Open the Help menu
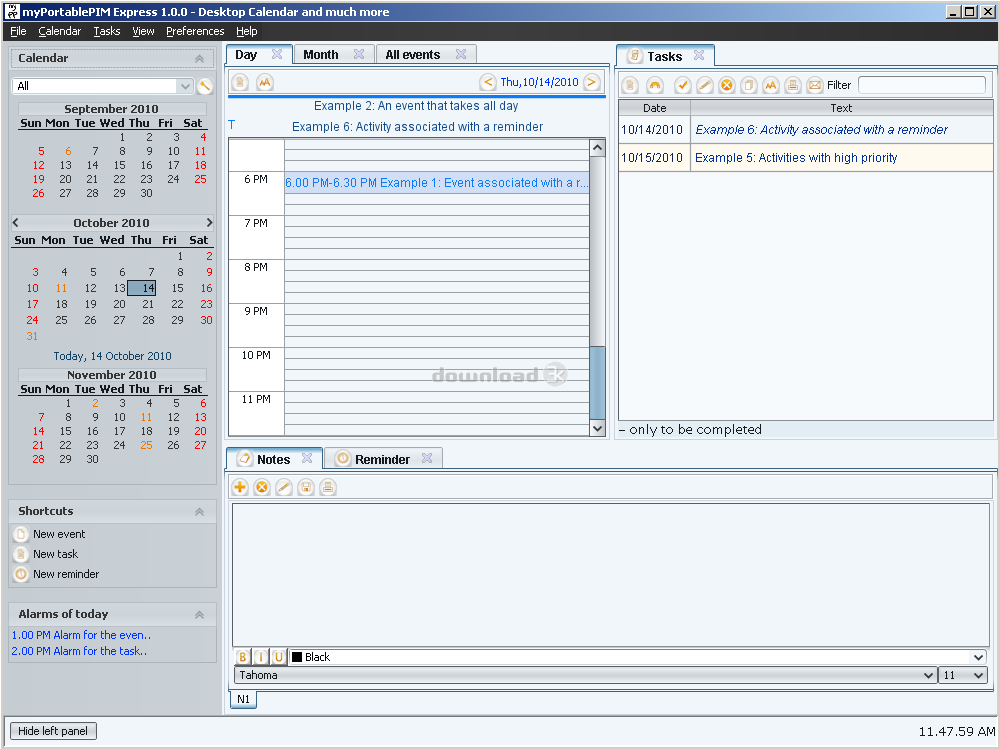 pos(246,31)
